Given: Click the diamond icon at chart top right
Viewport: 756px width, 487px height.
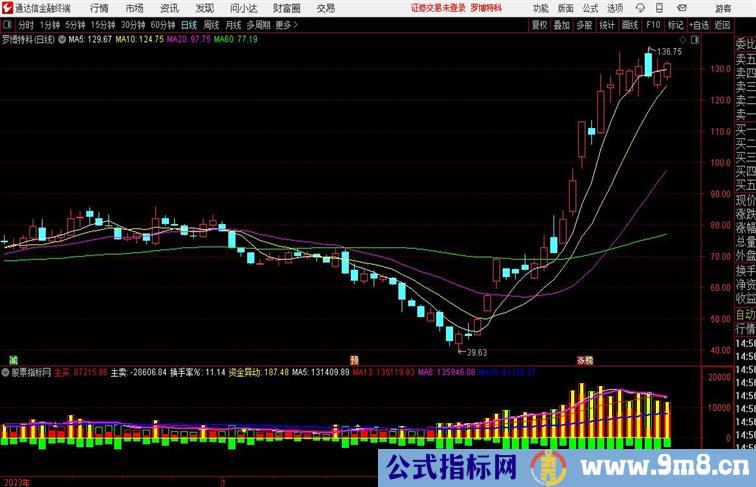Looking at the screenshot, I should click(x=683, y=40).
